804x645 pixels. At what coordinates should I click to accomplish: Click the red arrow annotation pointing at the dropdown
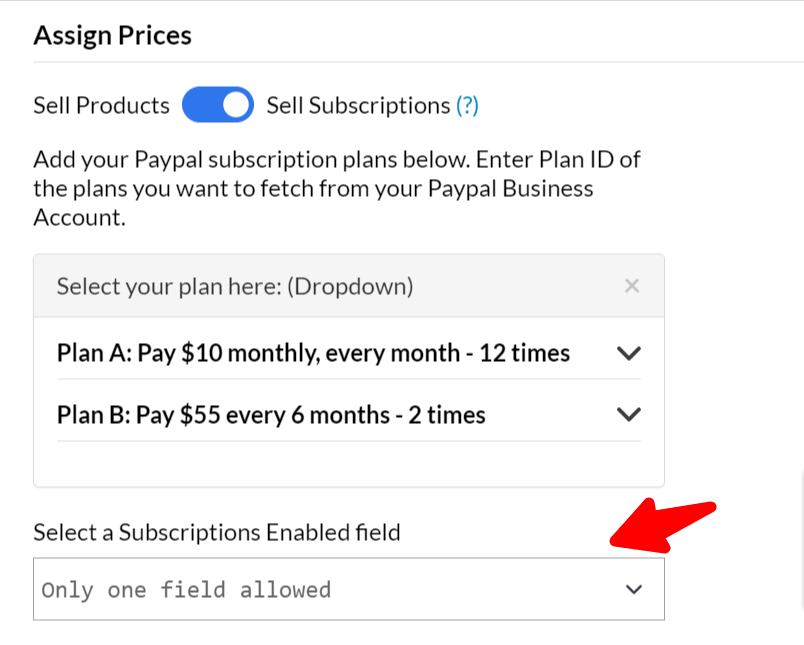click(x=662, y=526)
